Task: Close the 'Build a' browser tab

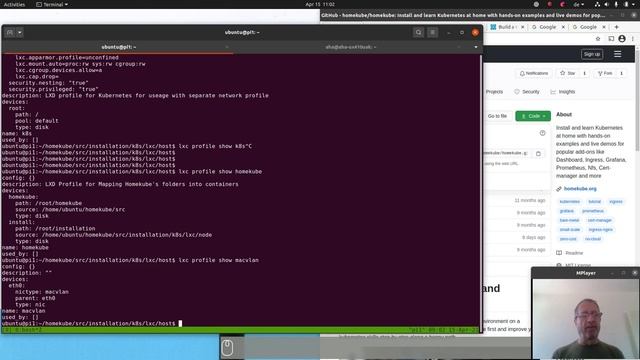Action: point(523,27)
